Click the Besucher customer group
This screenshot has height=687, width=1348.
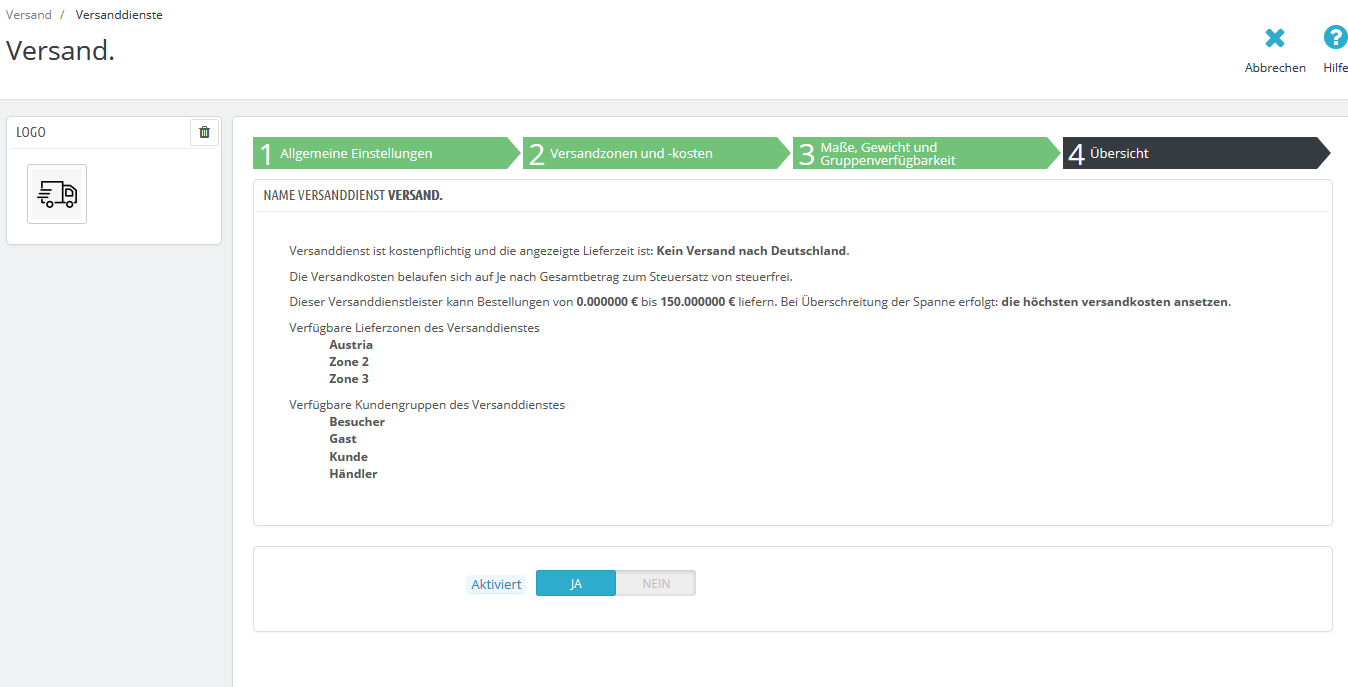[x=357, y=422]
